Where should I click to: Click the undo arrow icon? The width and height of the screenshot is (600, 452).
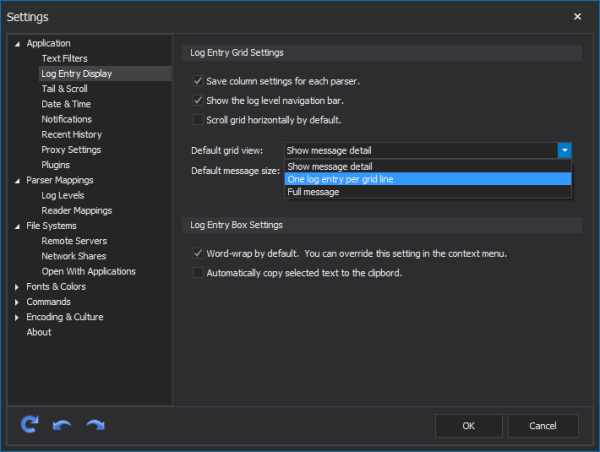pyautogui.click(x=62, y=425)
